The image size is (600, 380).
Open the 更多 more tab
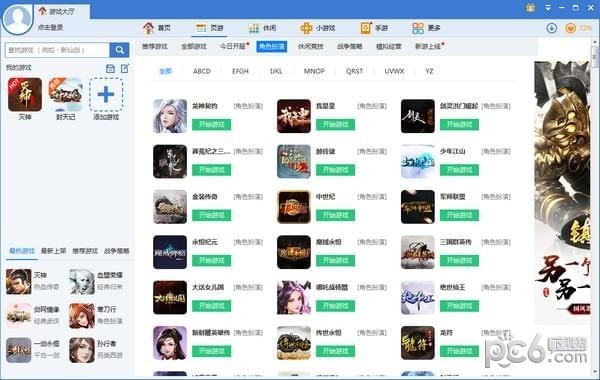(x=426, y=28)
